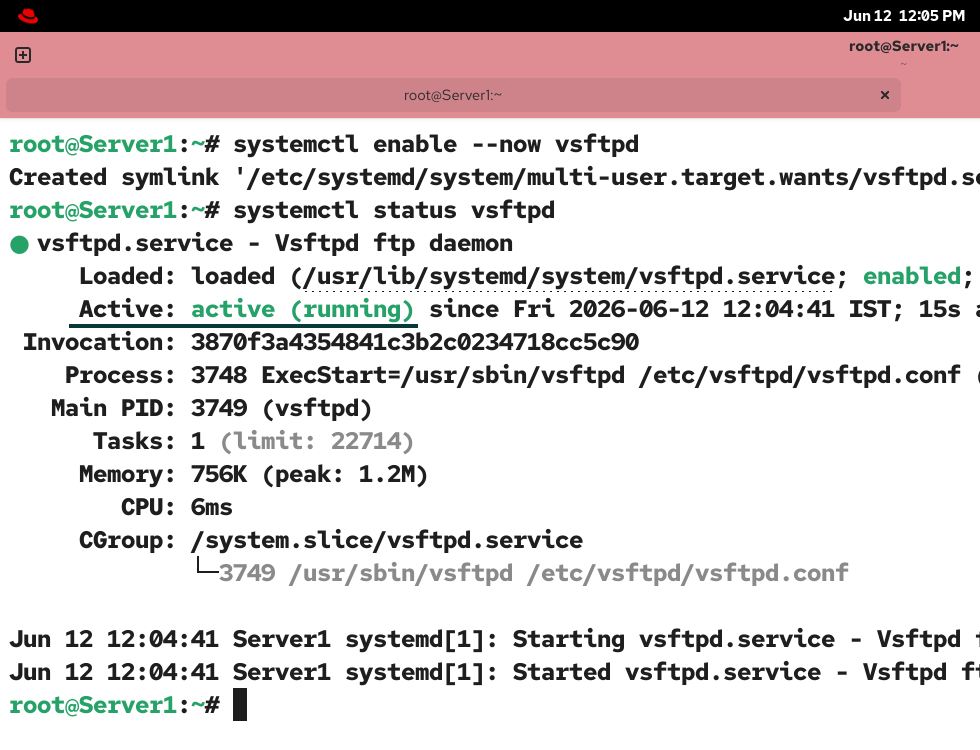This screenshot has height=750, width=980.
Task: Click the 'Started vsftpd.service' log line
Action: [x=494, y=672]
